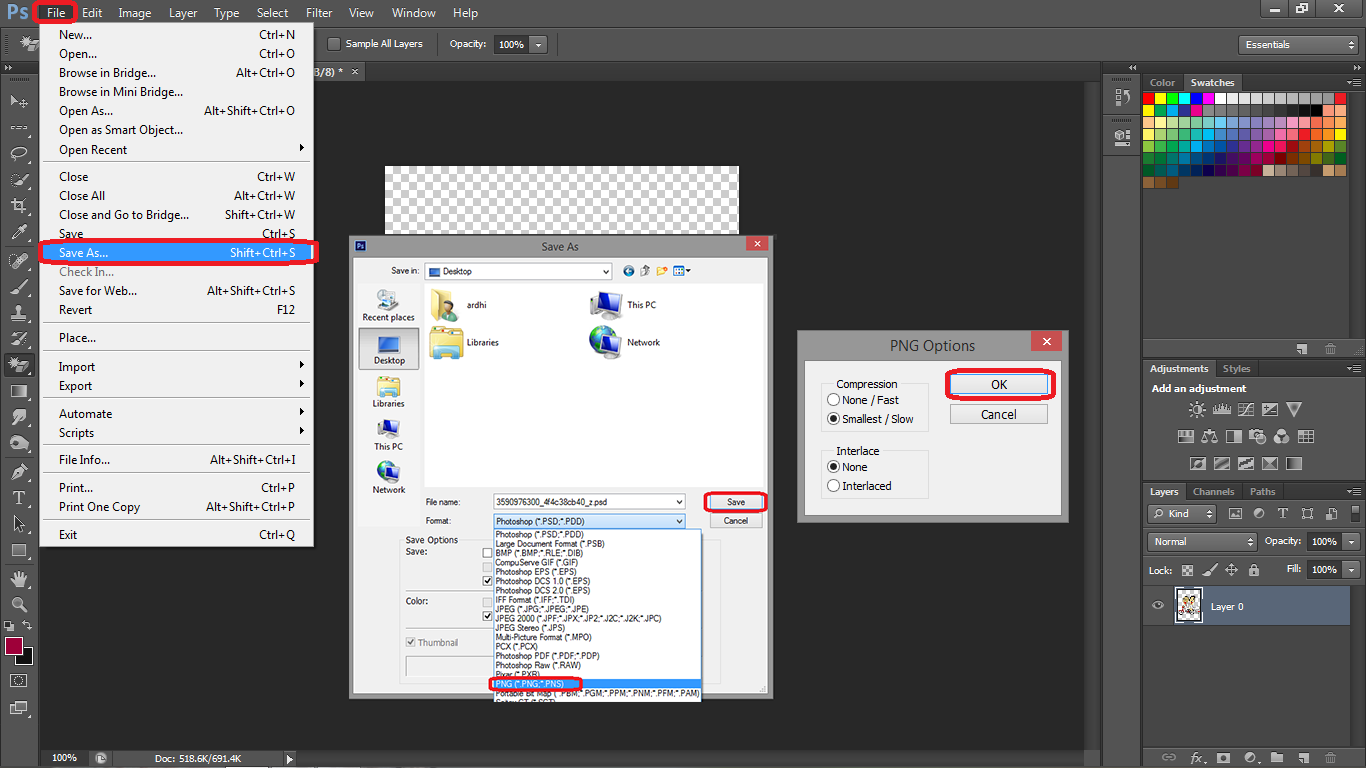
Task: Enable the Sample All Layers checkbox
Action: 334,44
